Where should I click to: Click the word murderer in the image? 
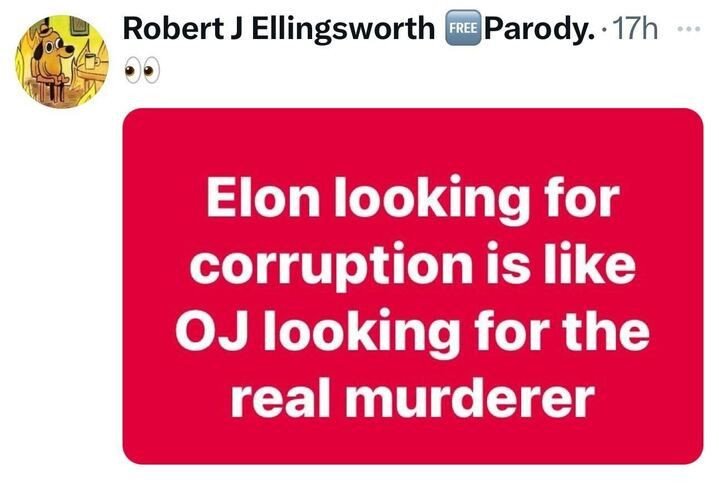tap(470, 398)
